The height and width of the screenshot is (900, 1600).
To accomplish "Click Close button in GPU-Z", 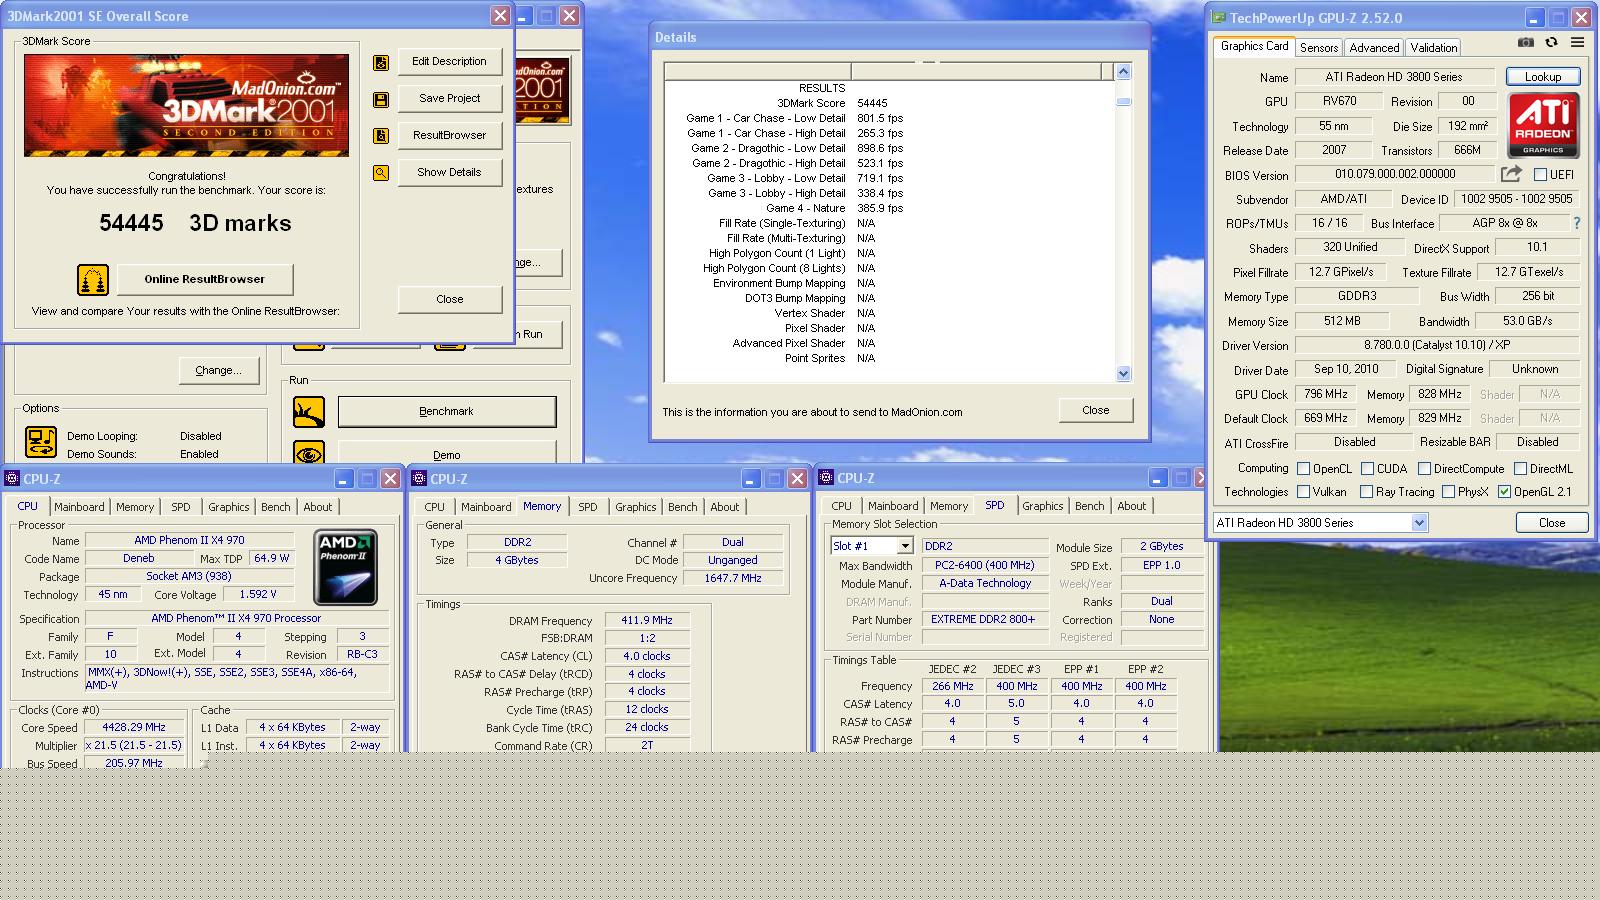I will click(1552, 523).
